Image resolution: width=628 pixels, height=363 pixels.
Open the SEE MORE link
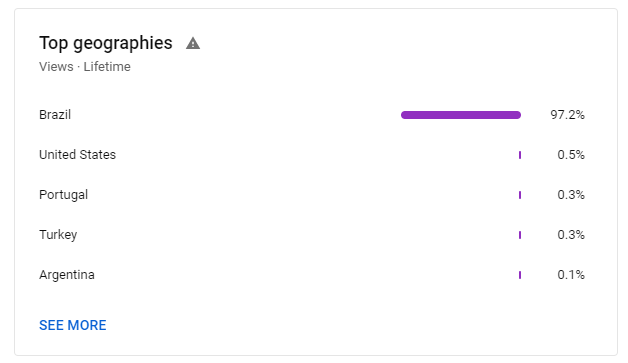72,325
